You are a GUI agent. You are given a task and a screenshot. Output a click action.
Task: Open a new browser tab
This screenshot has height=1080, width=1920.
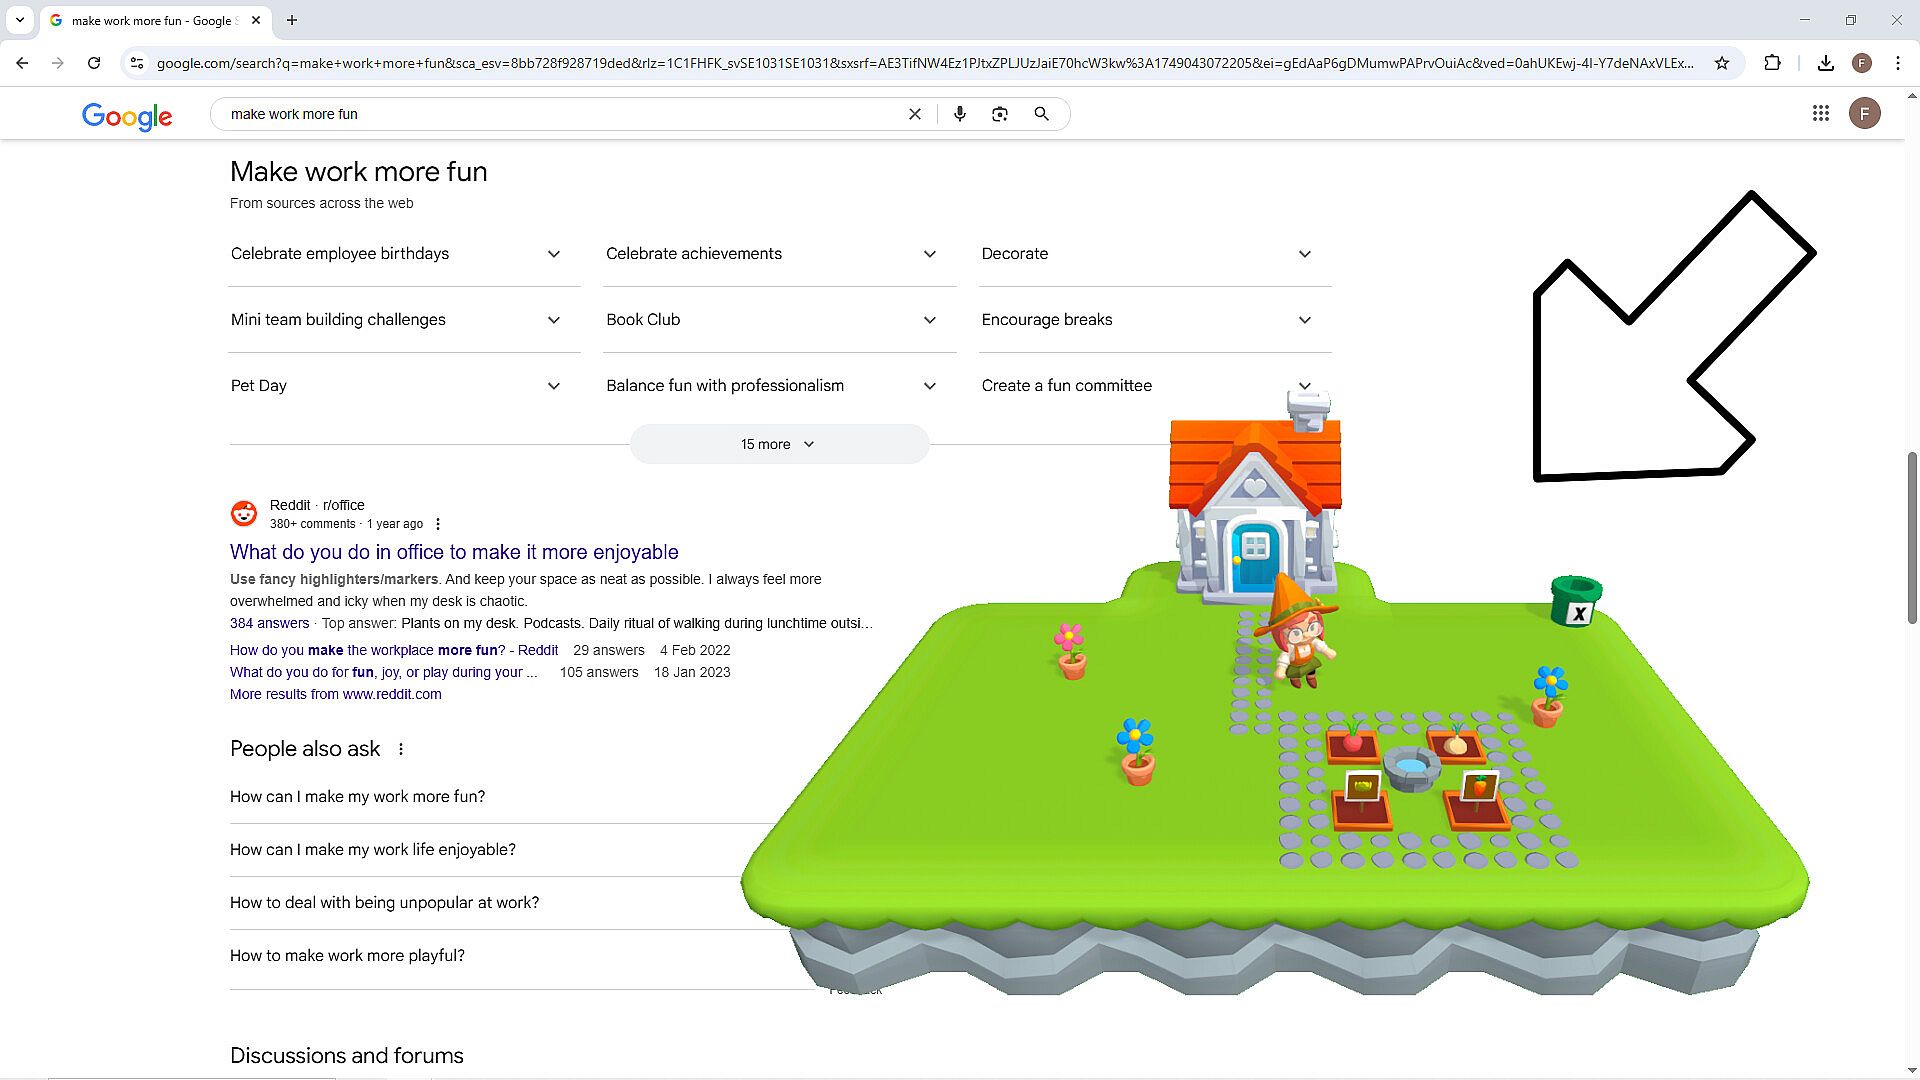(x=292, y=20)
